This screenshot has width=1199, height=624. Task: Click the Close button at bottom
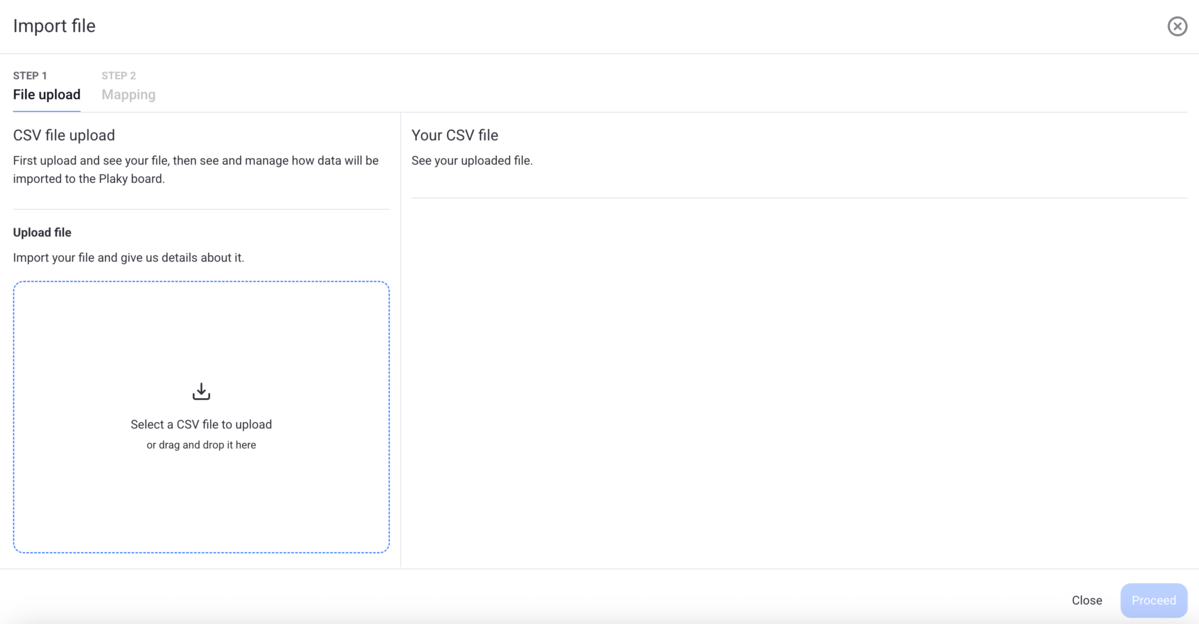(x=1086, y=600)
